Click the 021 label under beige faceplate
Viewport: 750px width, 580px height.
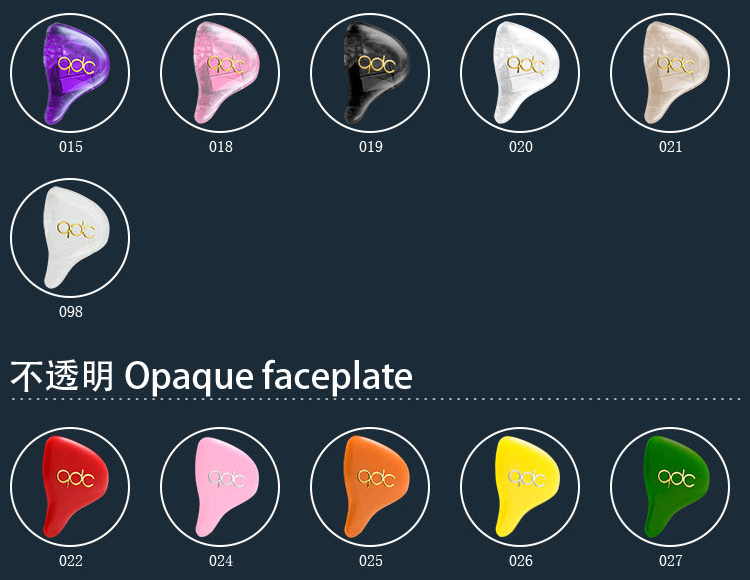click(x=671, y=147)
